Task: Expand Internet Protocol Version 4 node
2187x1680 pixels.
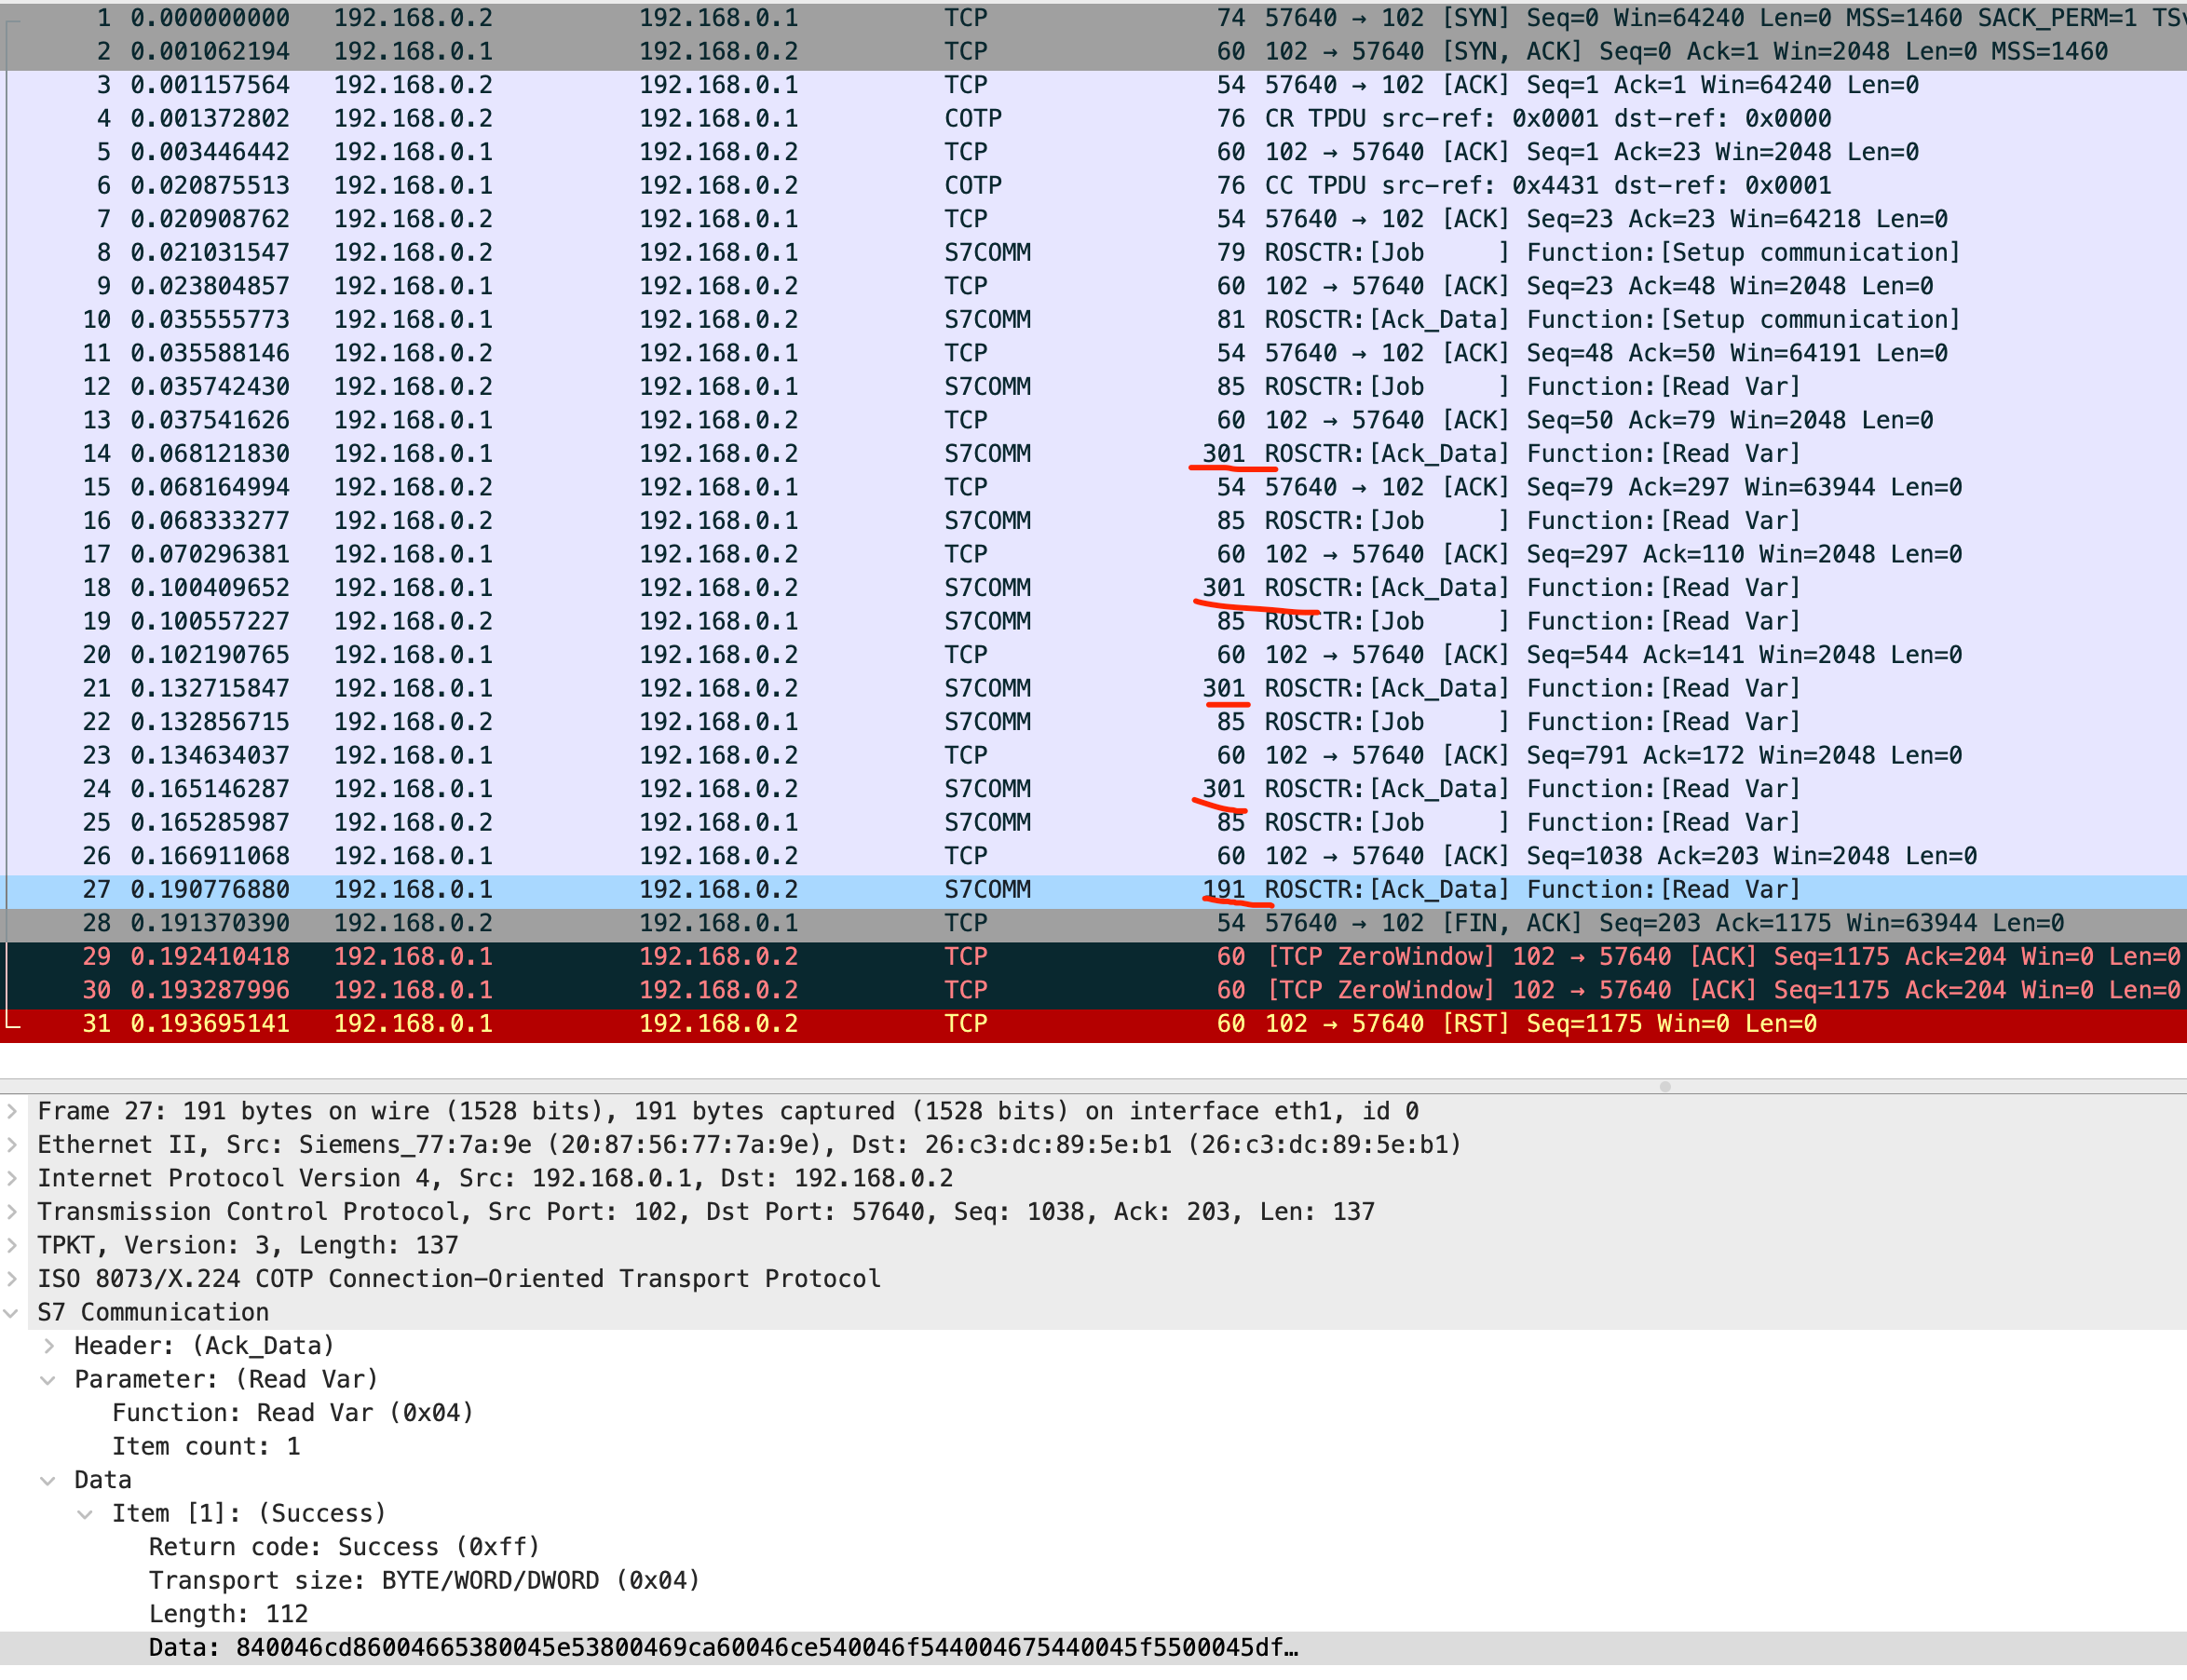Action: point(13,1178)
